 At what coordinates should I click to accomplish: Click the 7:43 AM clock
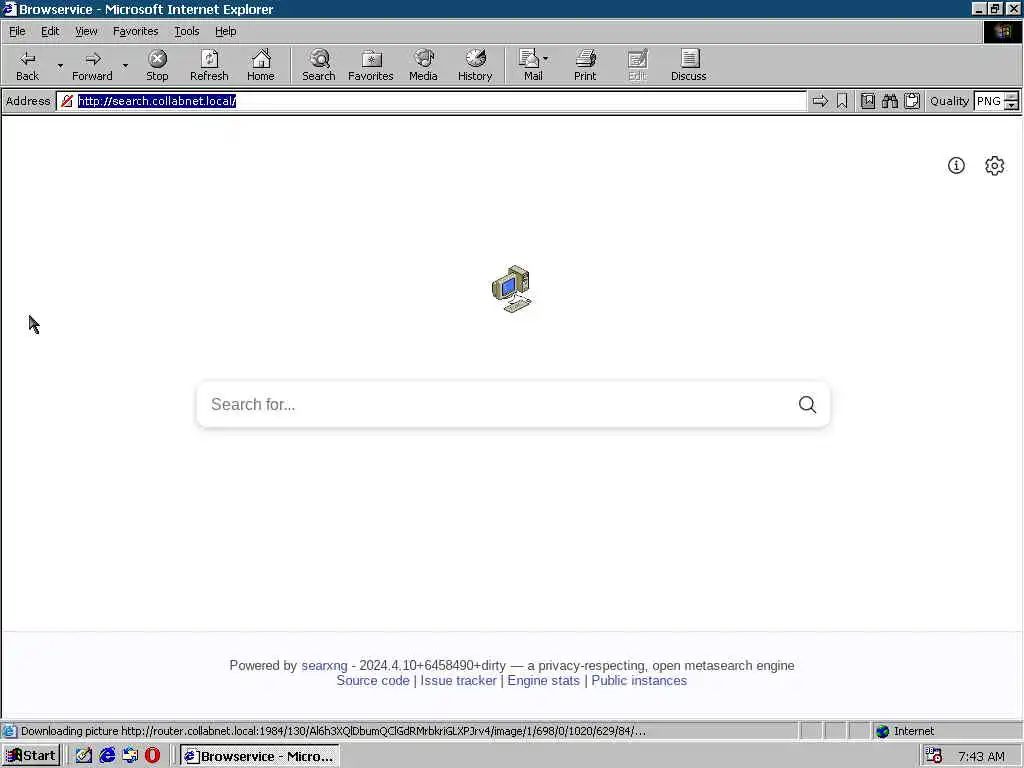pos(981,756)
